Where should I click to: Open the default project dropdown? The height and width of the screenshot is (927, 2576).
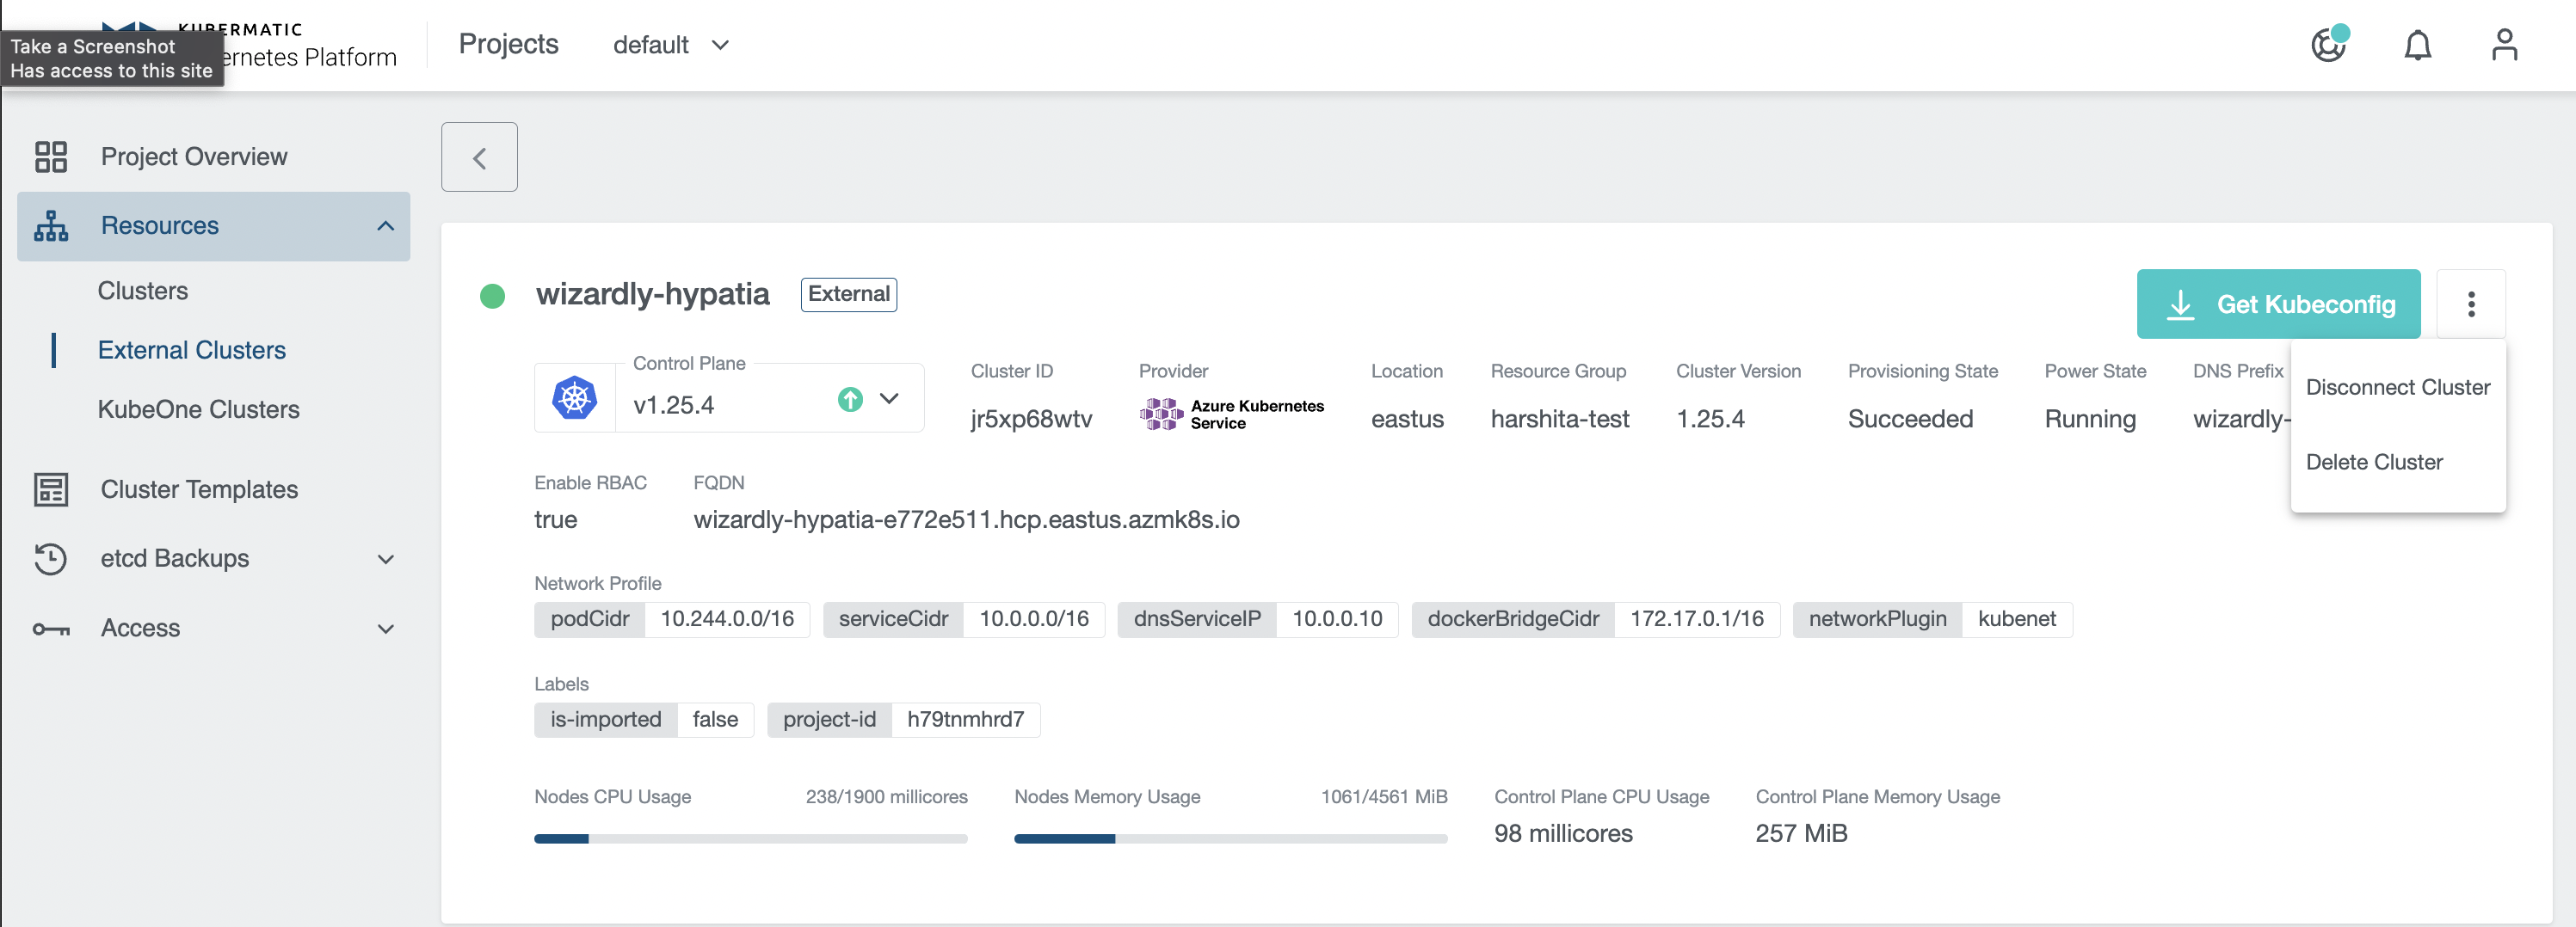pos(672,44)
